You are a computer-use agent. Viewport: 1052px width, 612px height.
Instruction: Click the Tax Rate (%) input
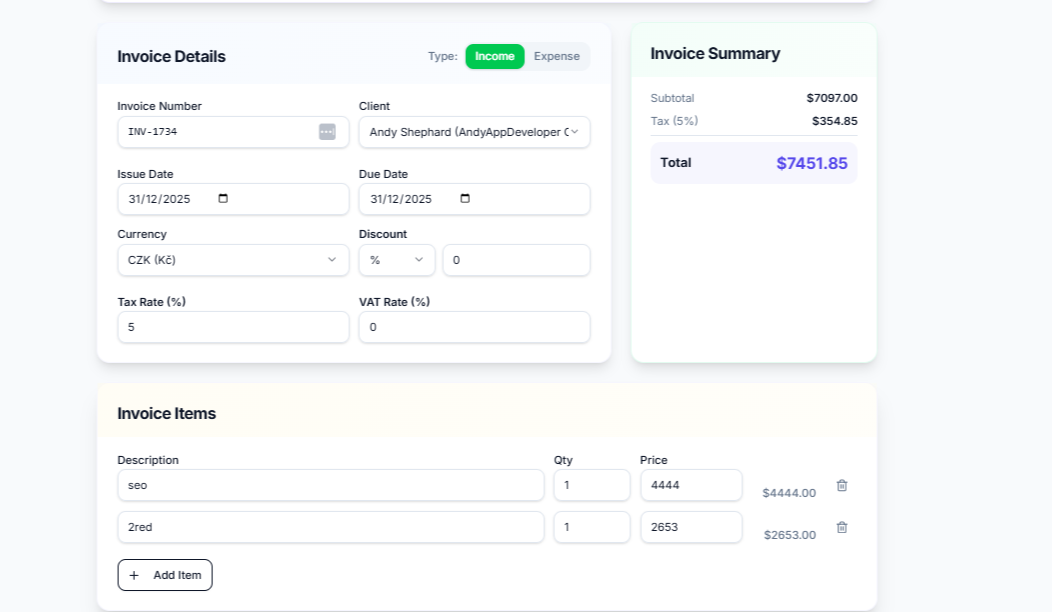pyautogui.click(x=233, y=327)
